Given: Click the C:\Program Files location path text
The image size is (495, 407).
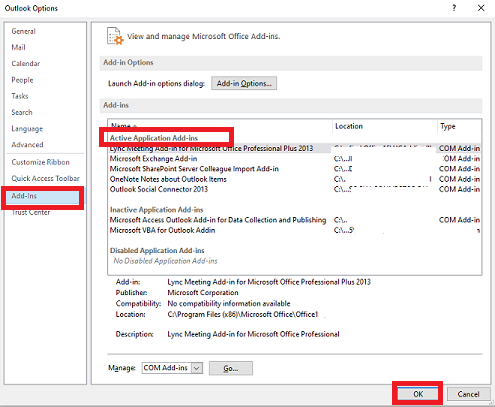Looking at the screenshot, I should coord(243,314).
